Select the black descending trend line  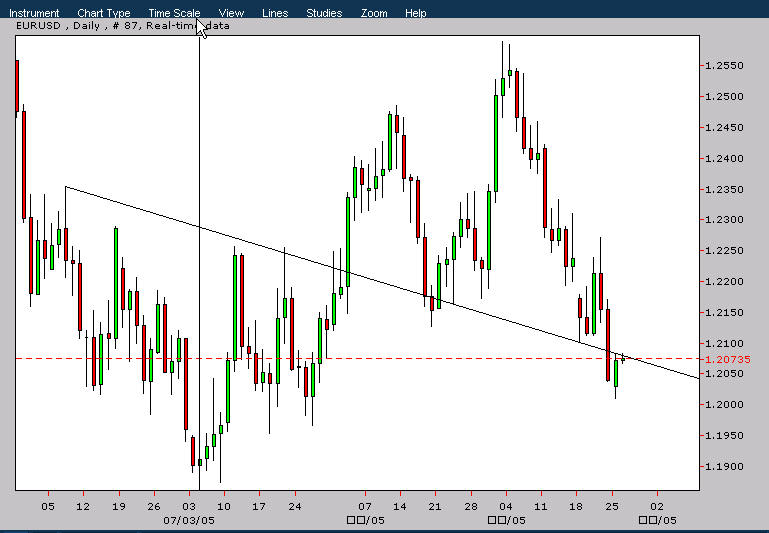(383, 282)
